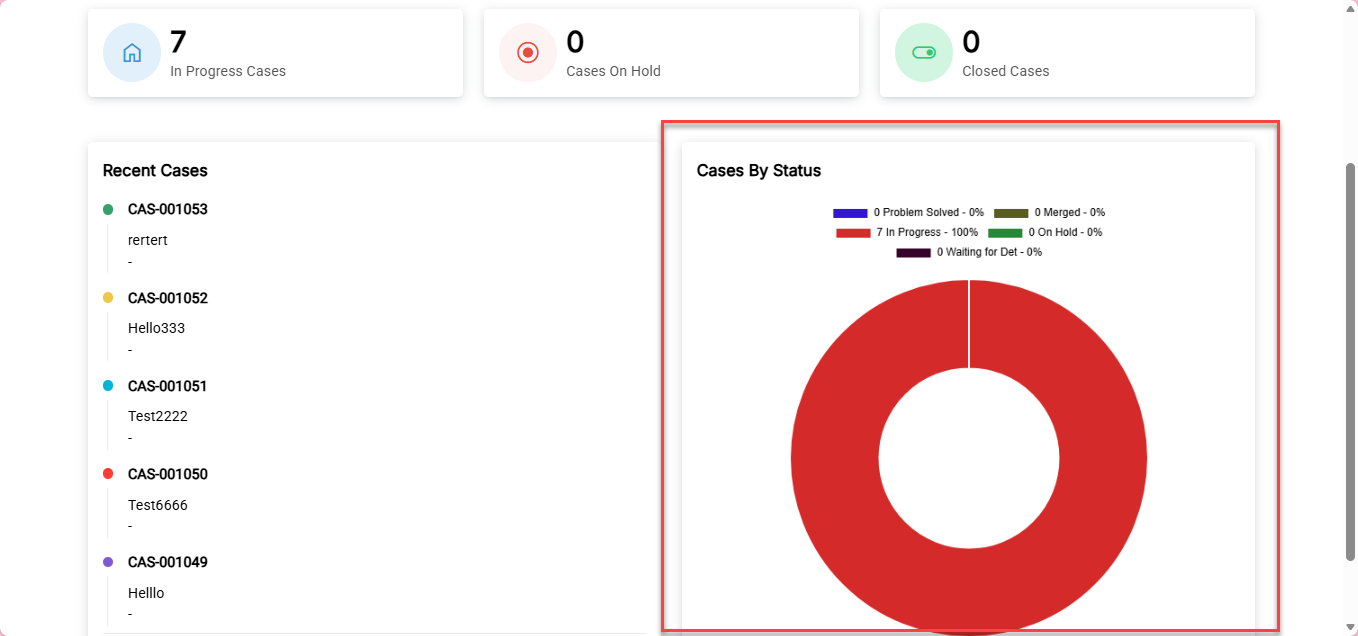
Task: Click the green dot beside CAS-001053
Action: pyautogui.click(x=108, y=209)
